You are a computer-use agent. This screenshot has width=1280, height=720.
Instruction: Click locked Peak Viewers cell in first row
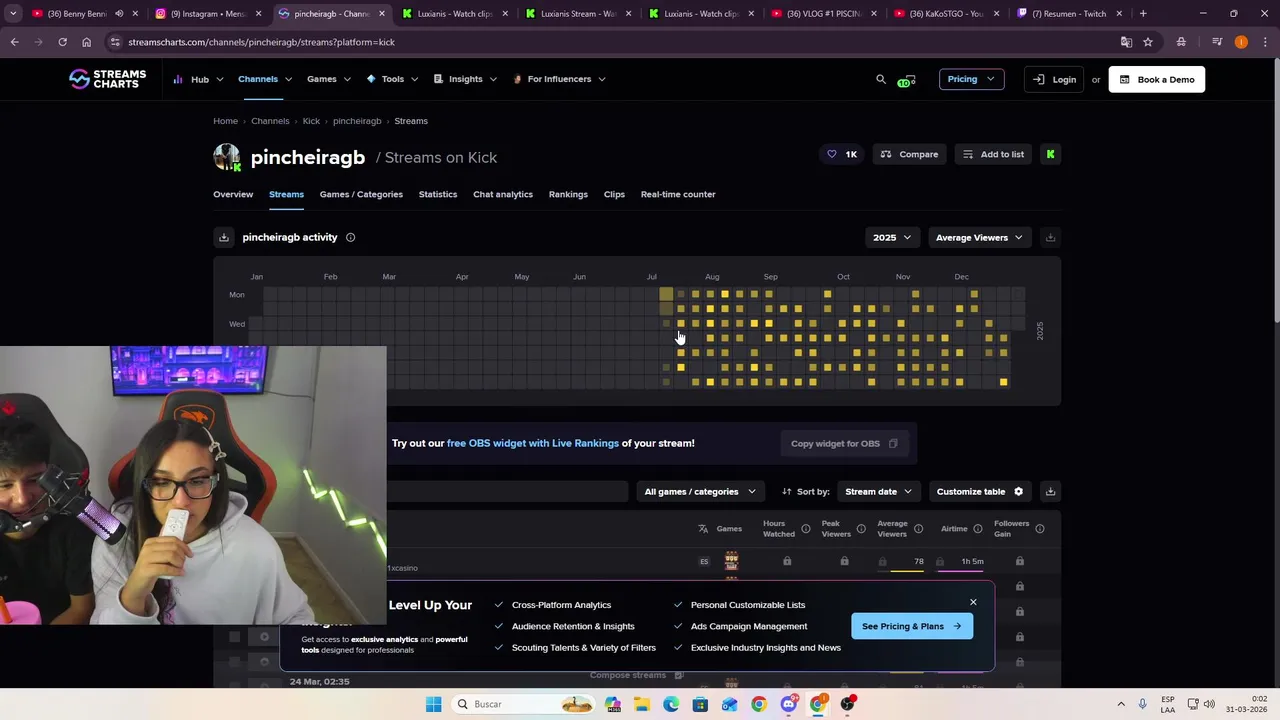[844, 561]
